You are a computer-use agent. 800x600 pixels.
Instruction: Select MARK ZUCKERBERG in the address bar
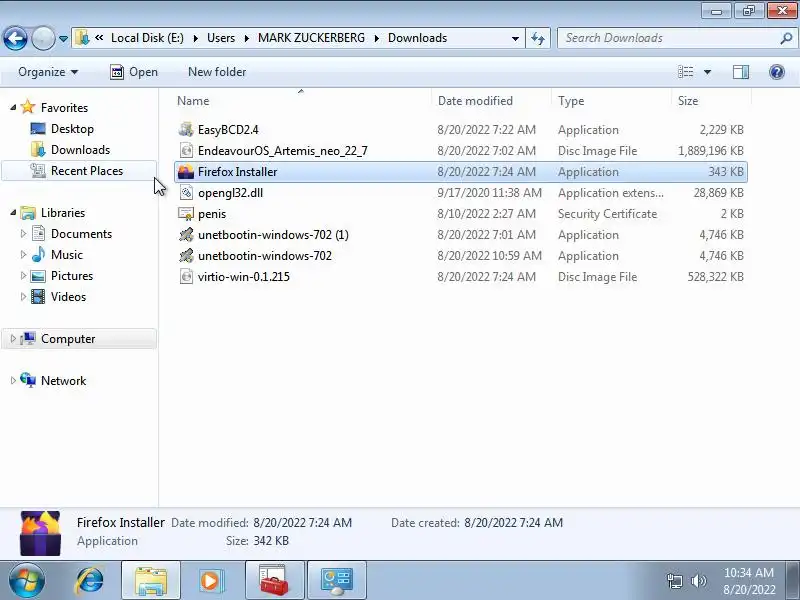311,38
